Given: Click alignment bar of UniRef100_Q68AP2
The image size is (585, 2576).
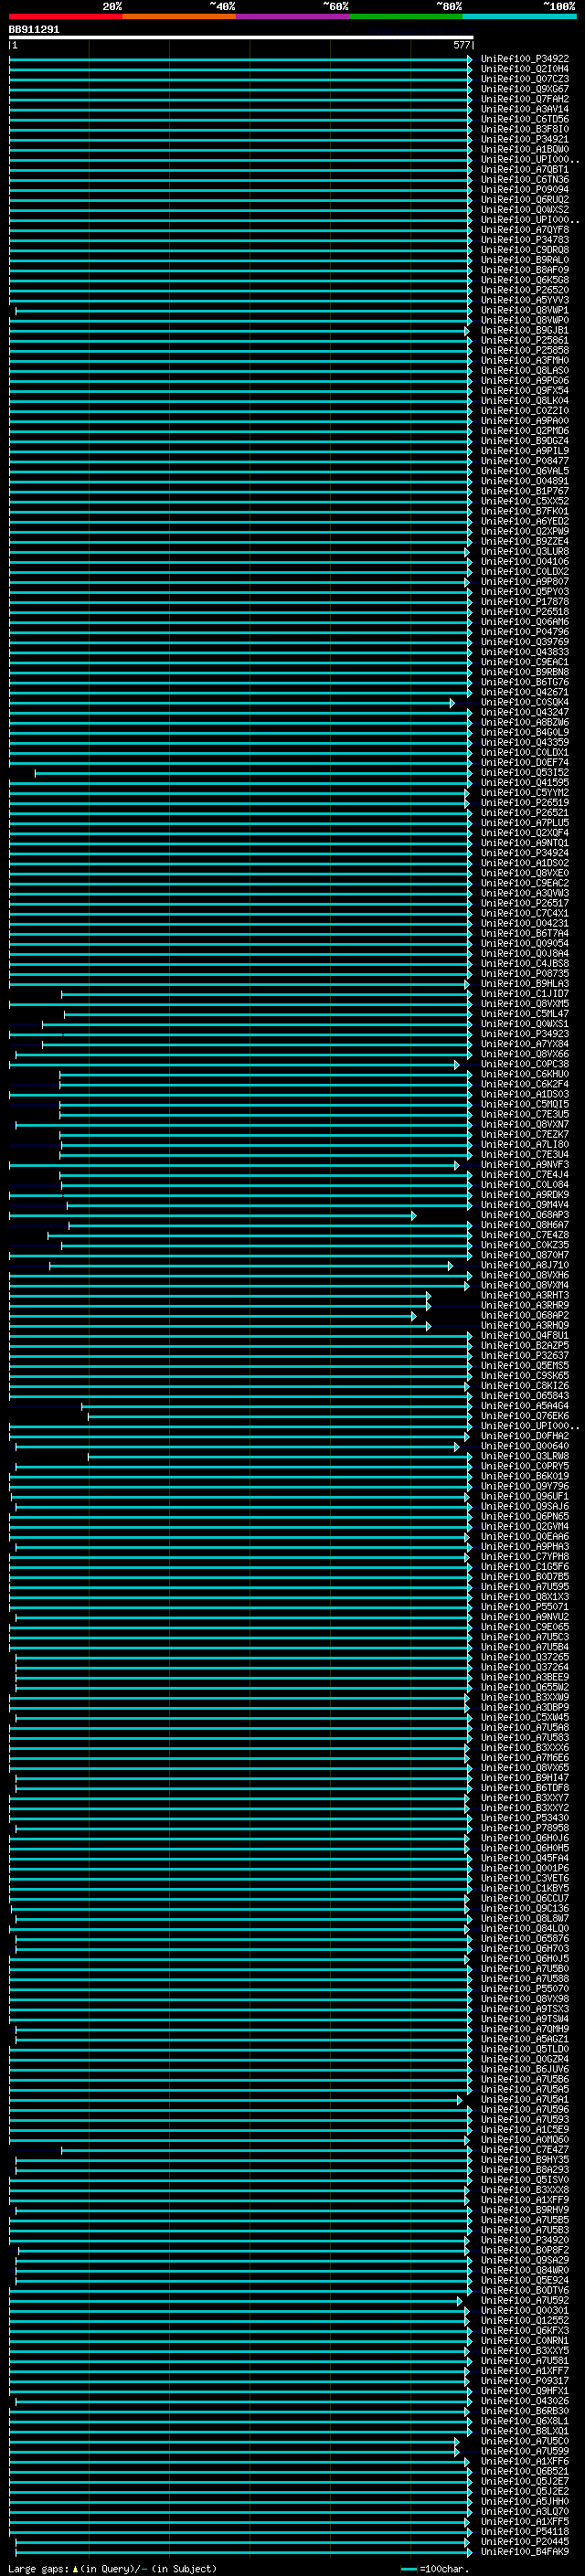Looking at the screenshot, I should pos(212,1316).
